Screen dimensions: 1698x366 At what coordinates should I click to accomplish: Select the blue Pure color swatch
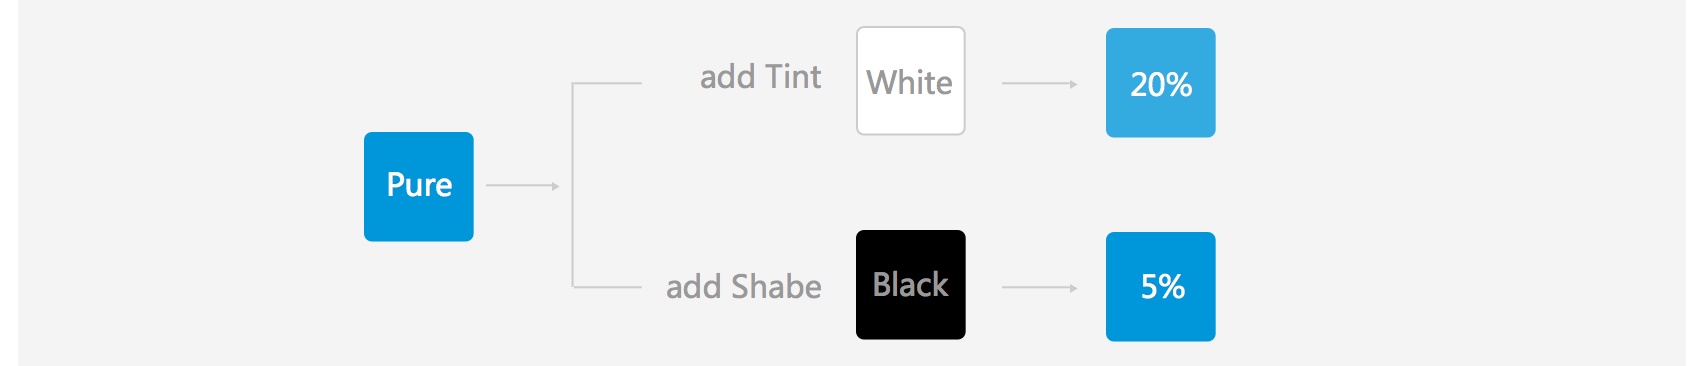point(419,186)
